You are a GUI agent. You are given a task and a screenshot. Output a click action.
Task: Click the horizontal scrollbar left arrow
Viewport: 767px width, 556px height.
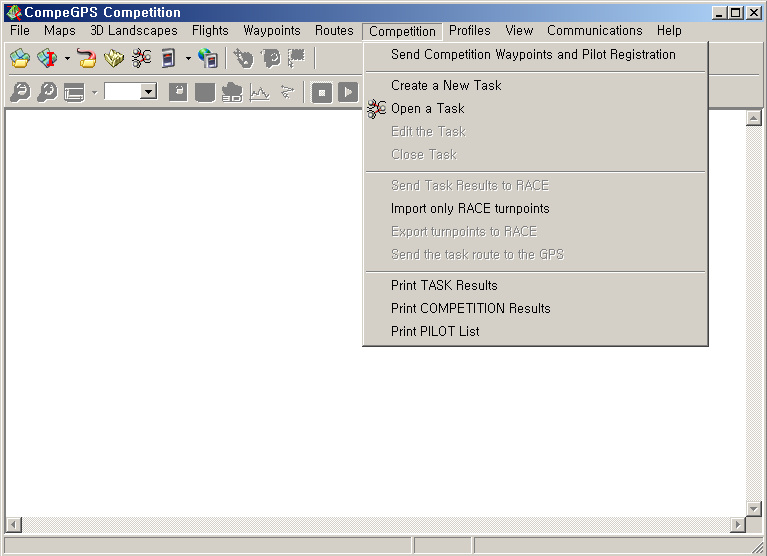pos(14,525)
